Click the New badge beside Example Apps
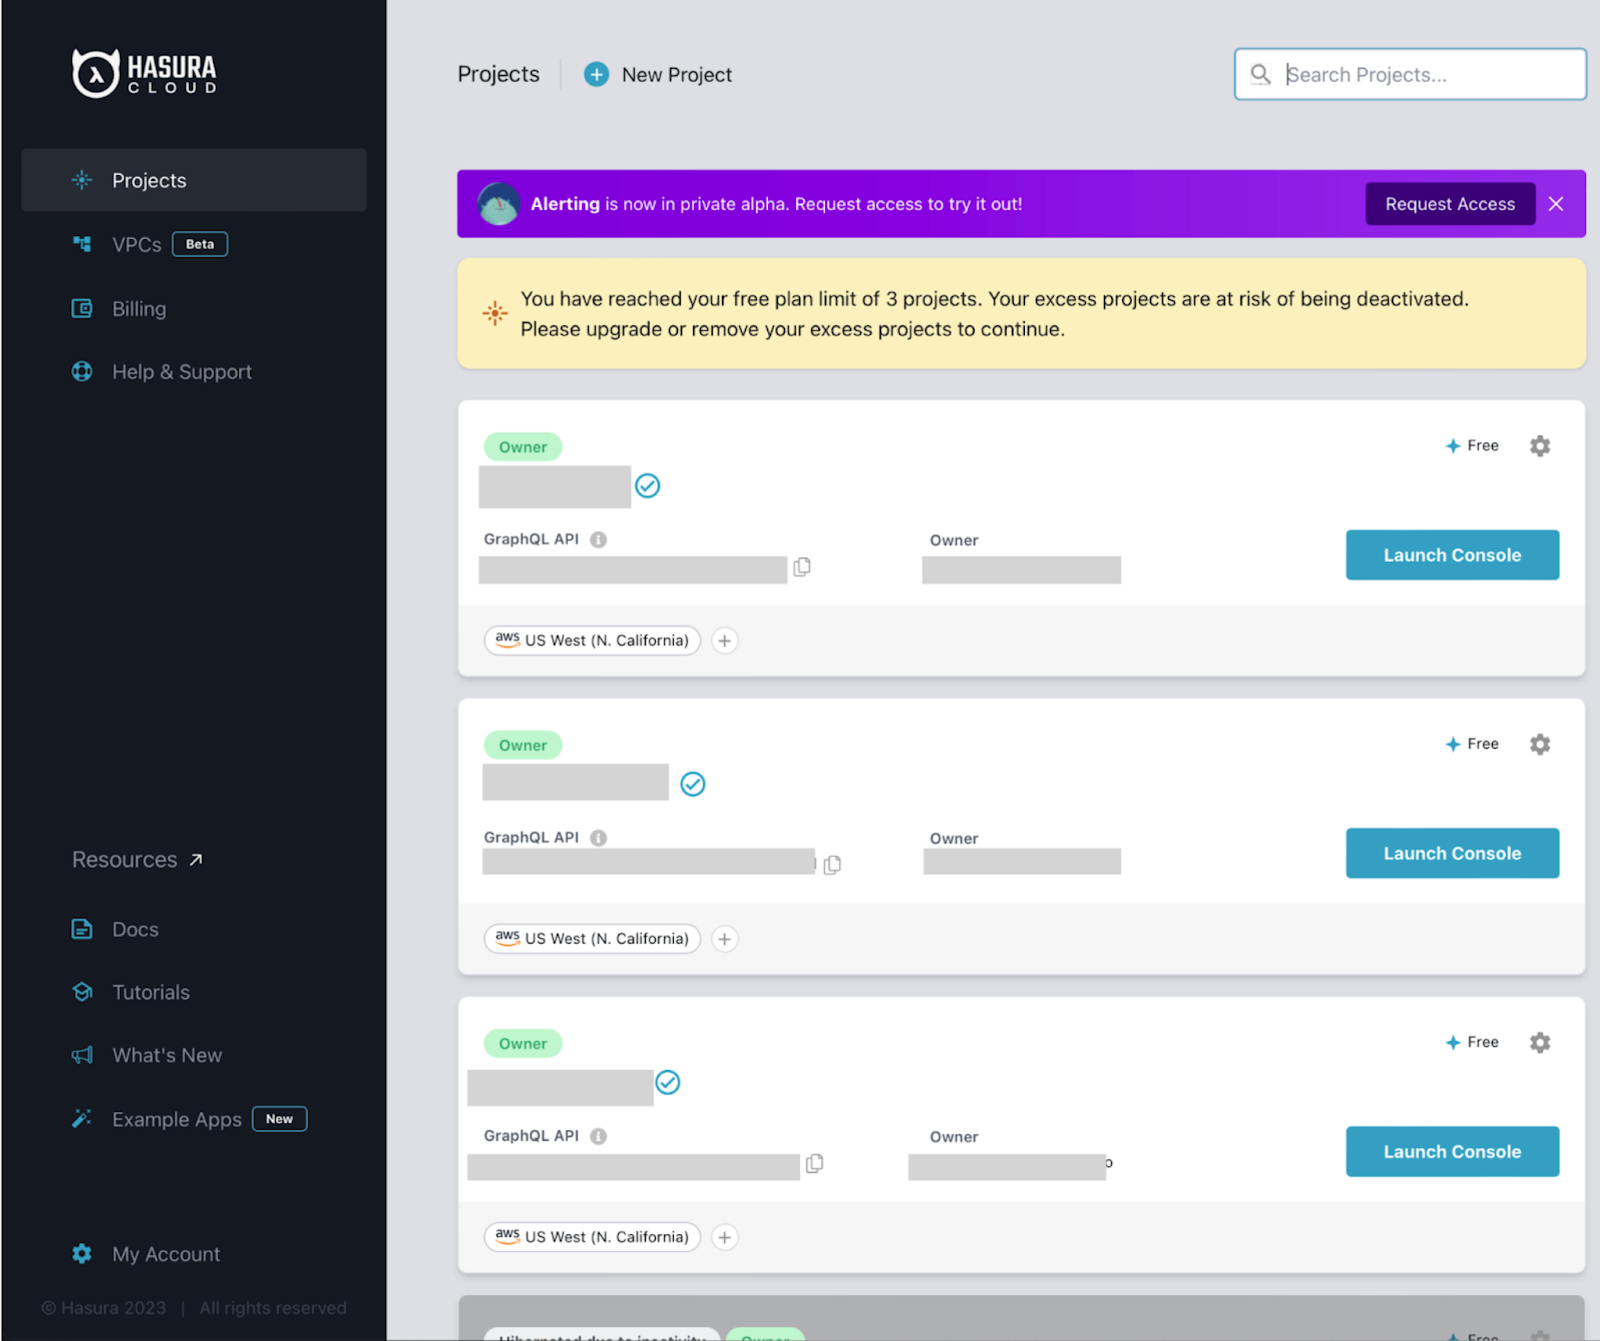This screenshot has width=1600, height=1341. point(280,1119)
